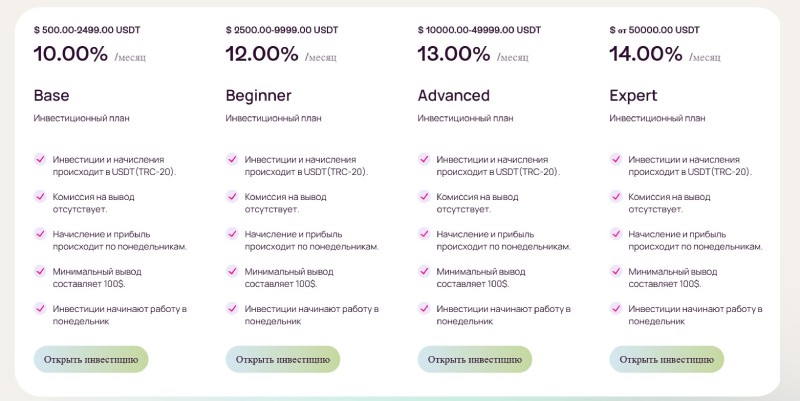Select the Beginner plan title
This screenshot has height=401, width=800.
click(x=259, y=96)
